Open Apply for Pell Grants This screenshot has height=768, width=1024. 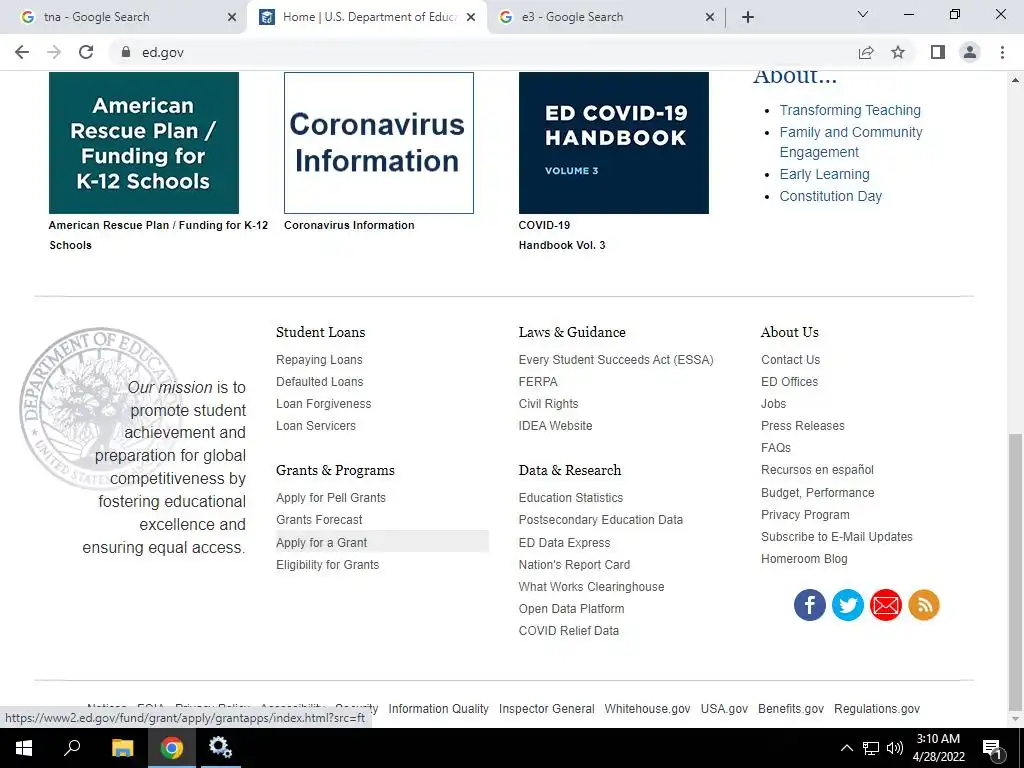pyautogui.click(x=330, y=498)
